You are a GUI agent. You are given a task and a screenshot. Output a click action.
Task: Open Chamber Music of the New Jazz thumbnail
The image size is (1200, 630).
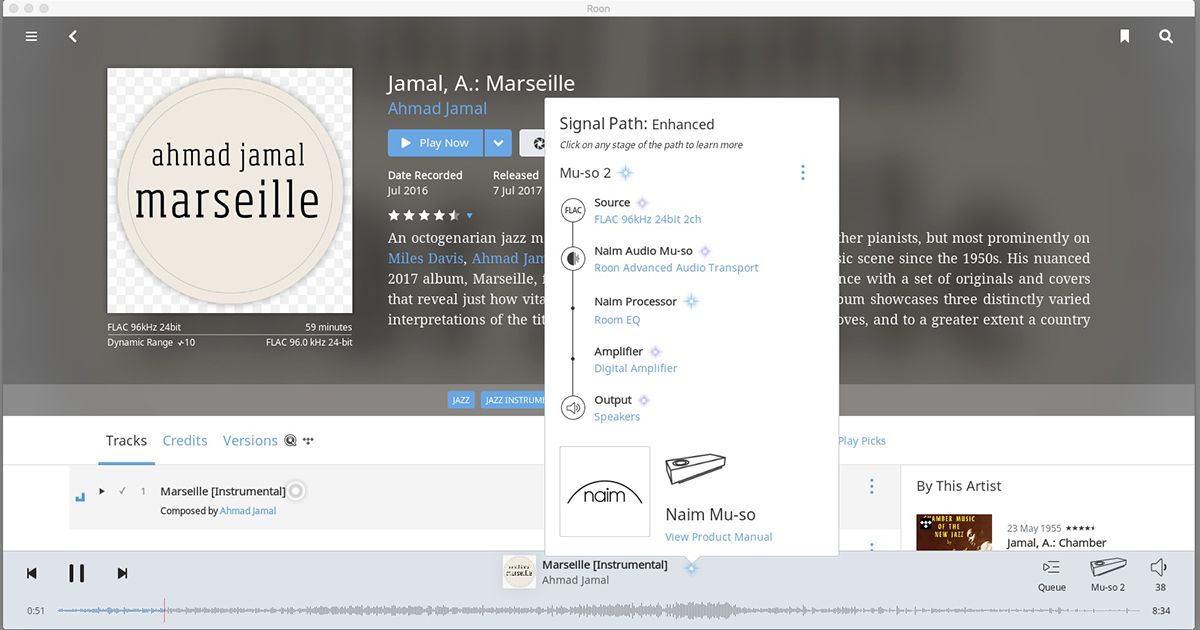[954, 532]
